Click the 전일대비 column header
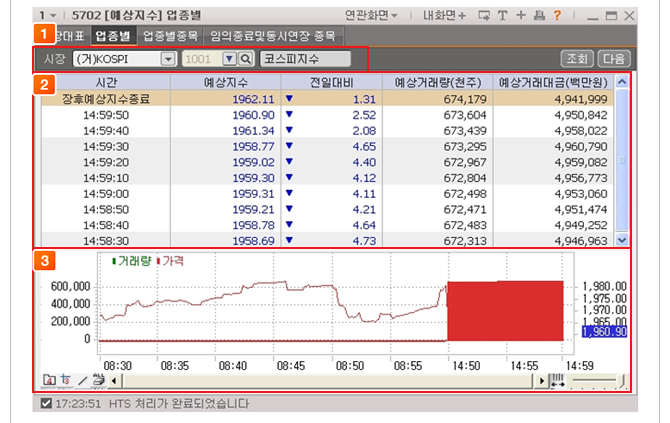This screenshot has height=423, width=670. click(332, 82)
